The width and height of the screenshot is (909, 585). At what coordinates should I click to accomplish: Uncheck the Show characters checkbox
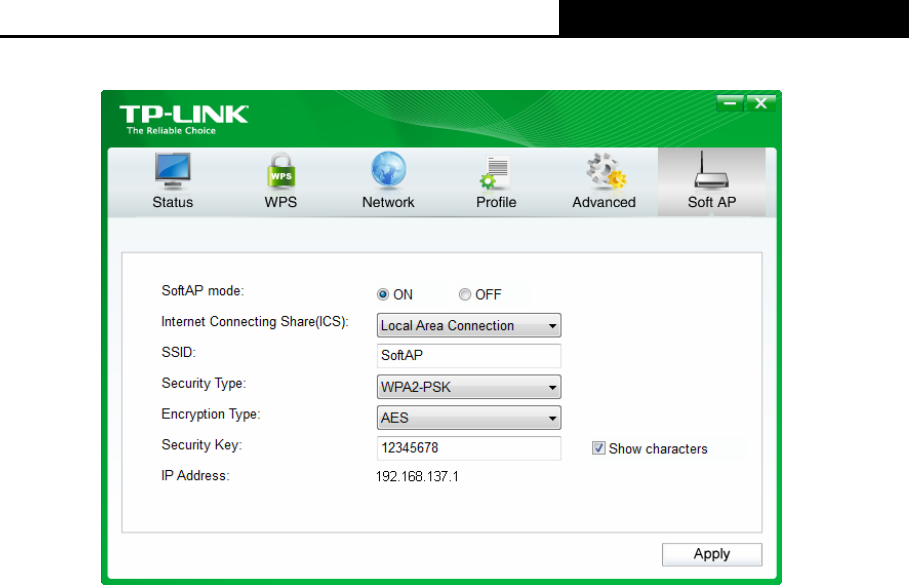click(x=599, y=449)
